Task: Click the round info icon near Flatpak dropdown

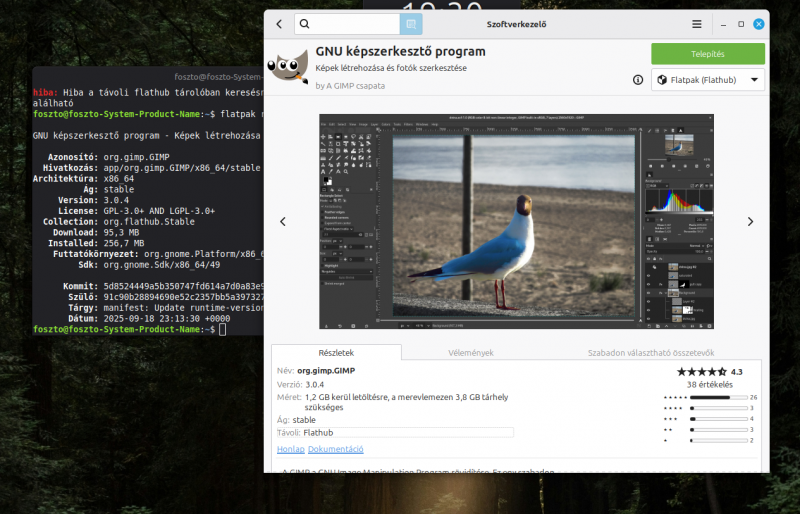Action: (x=638, y=80)
